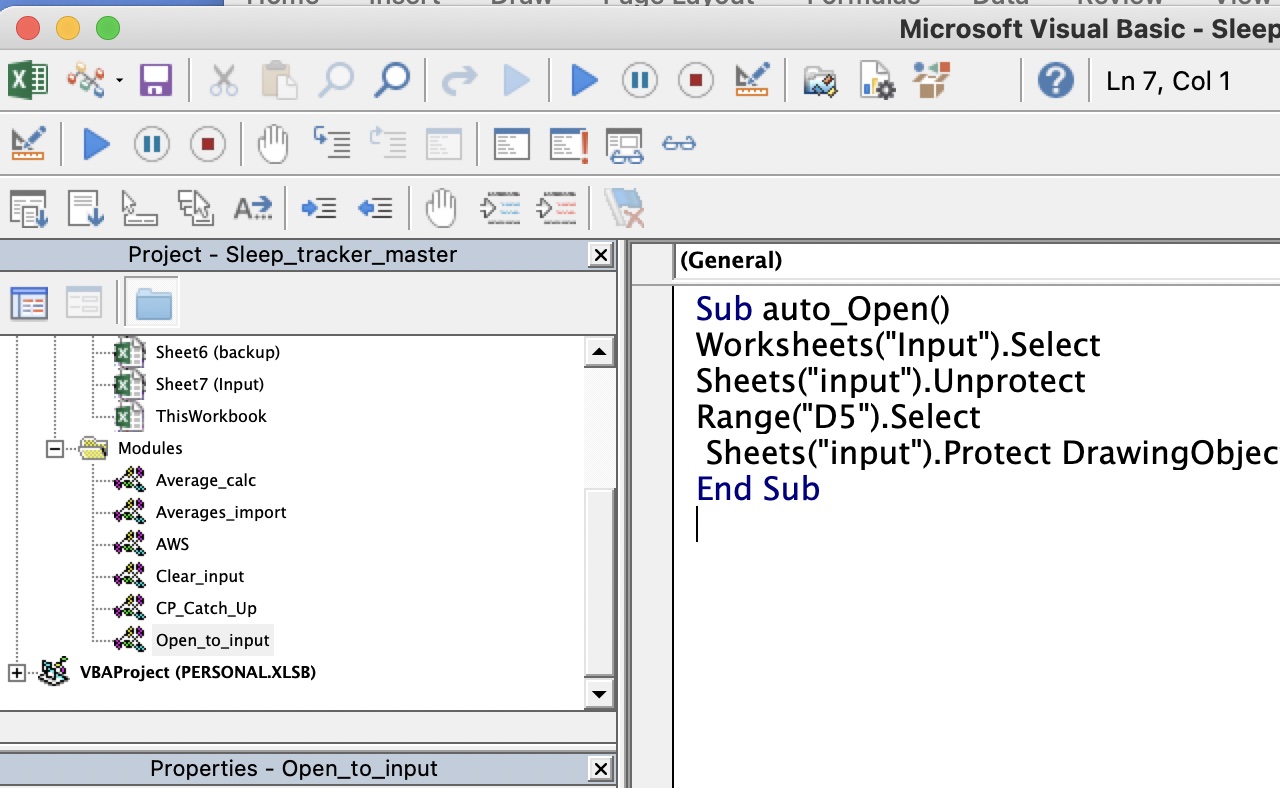Outdent the code with the Outdent icon
Screen dimensions: 1280x788
pos(375,208)
